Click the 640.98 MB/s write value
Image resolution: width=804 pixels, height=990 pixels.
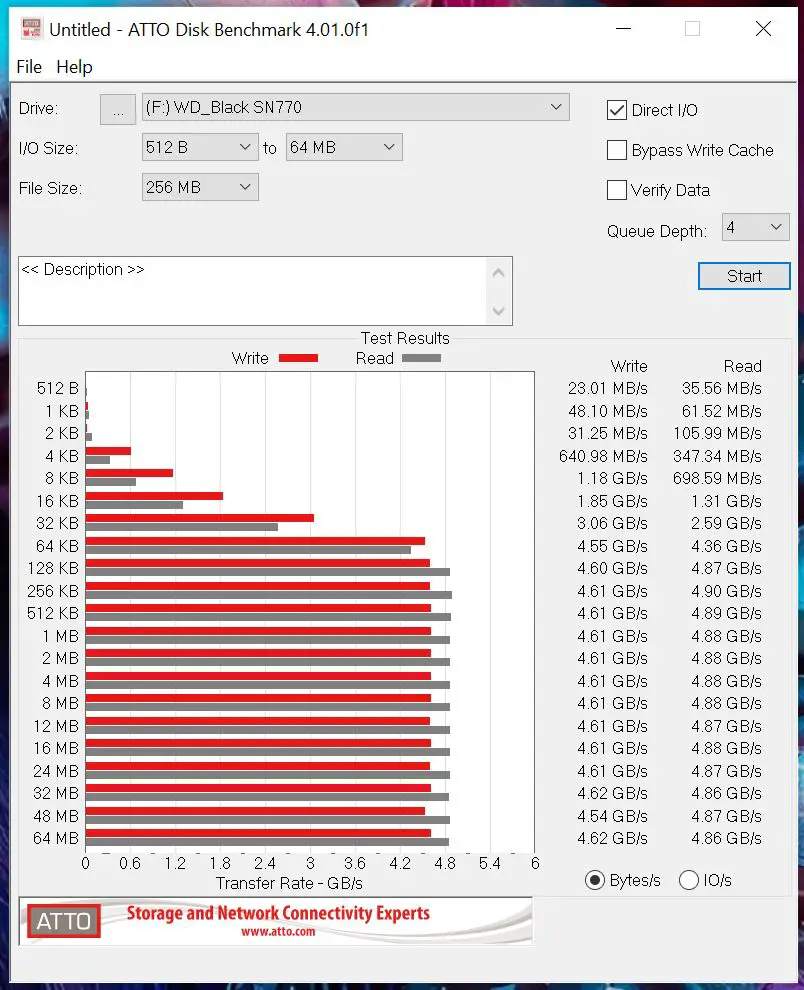point(603,456)
